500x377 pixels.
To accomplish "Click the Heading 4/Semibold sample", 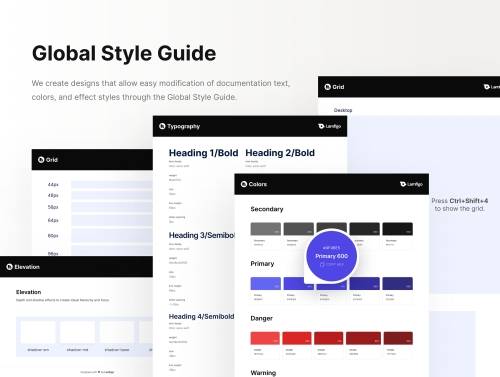I will pos(201,316).
